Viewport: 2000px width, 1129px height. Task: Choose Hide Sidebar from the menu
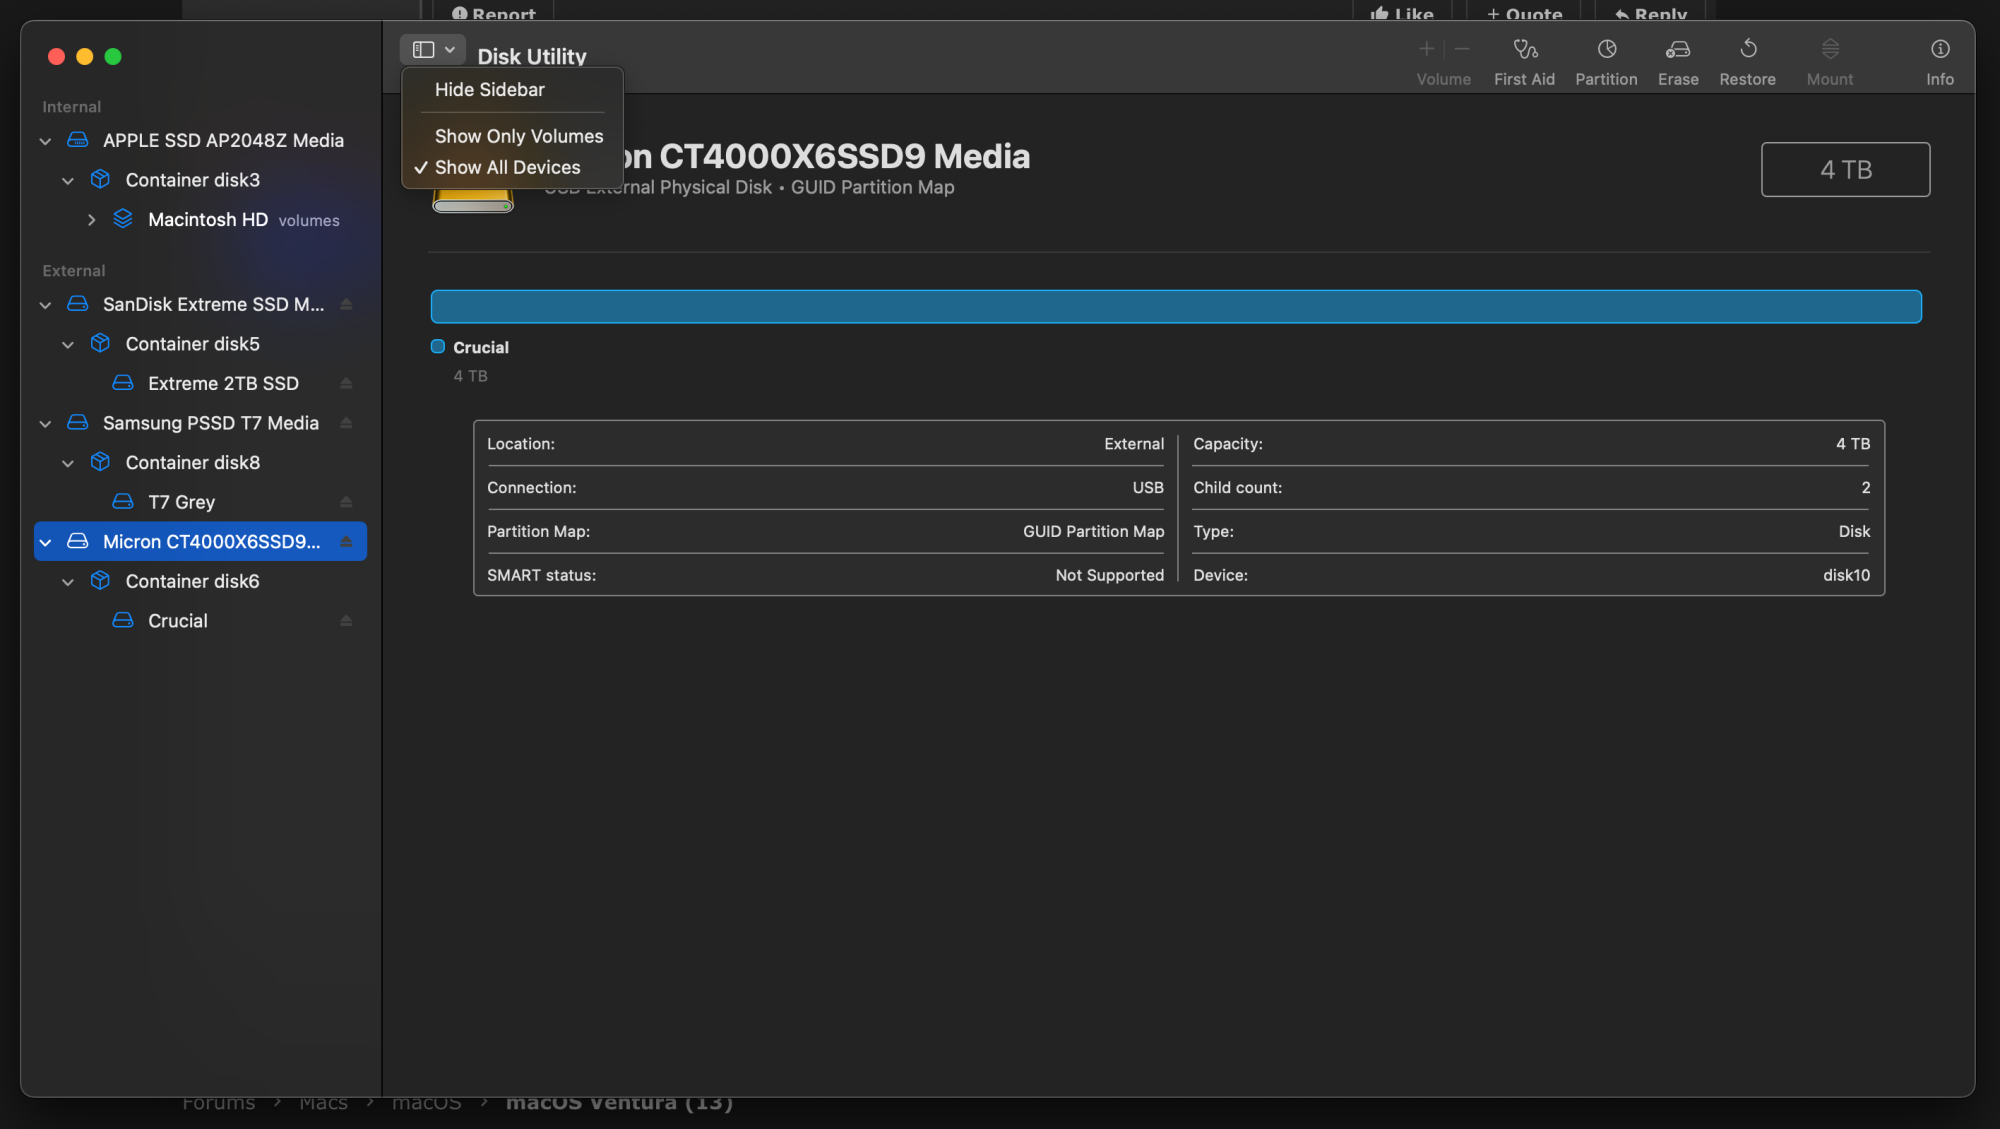tap(489, 90)
